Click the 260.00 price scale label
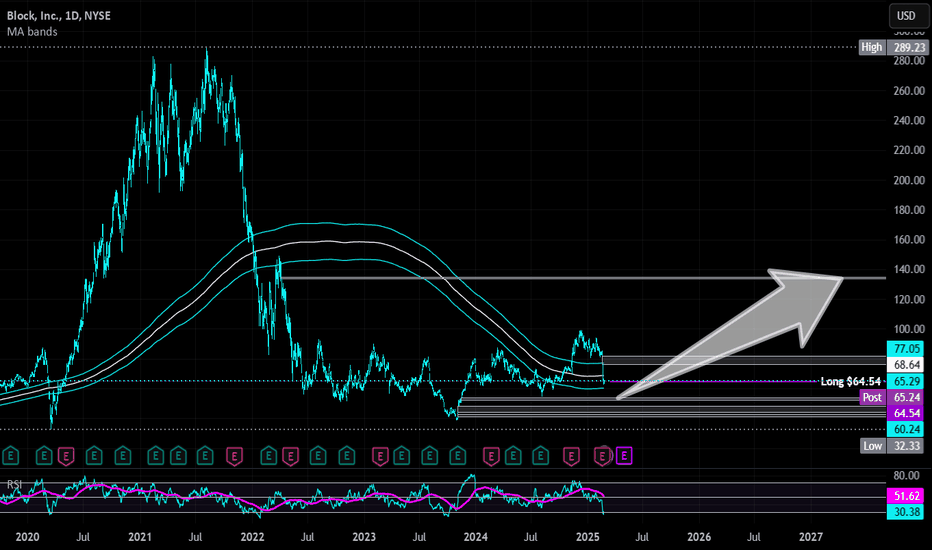The width and height of the screenshot is (932, 550). point(909,90)
